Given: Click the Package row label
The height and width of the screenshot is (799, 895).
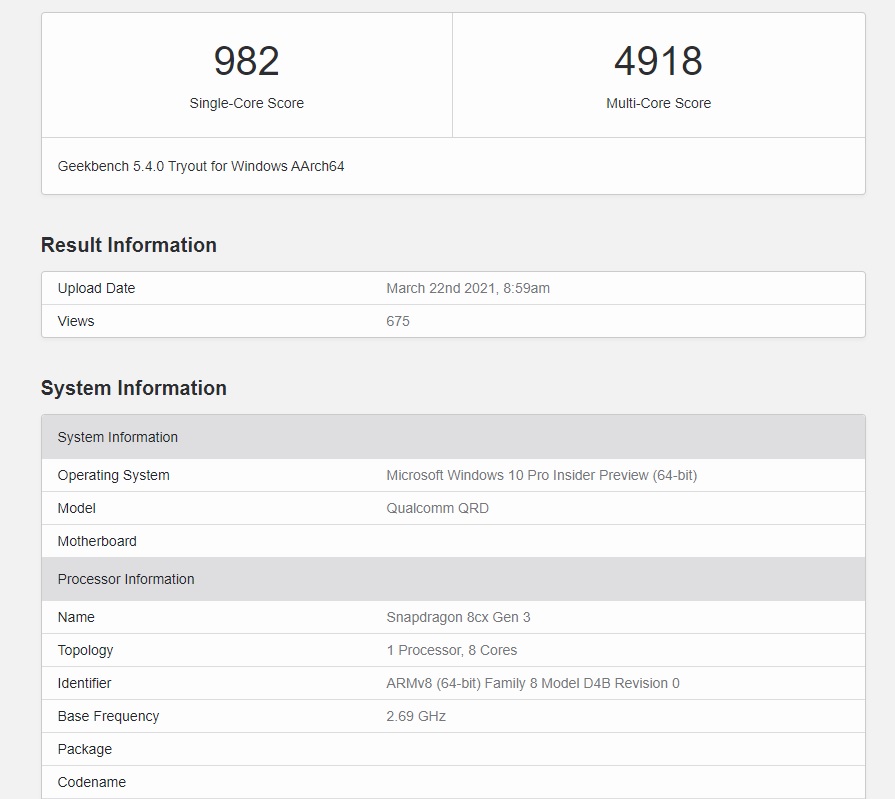Looking at the screenshot, I should tap(85, 749).
